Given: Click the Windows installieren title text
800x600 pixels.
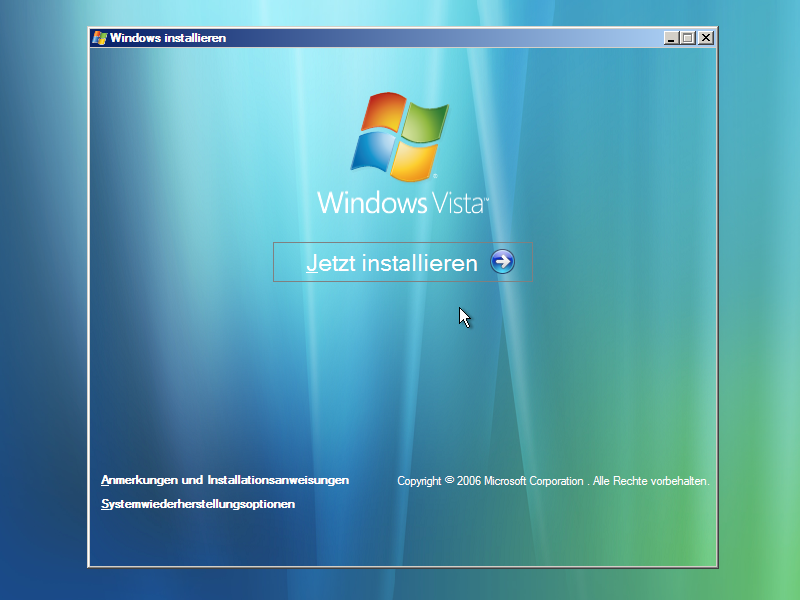Looking at the screenshot, I should pyautogui.click(x=168, y=38).
